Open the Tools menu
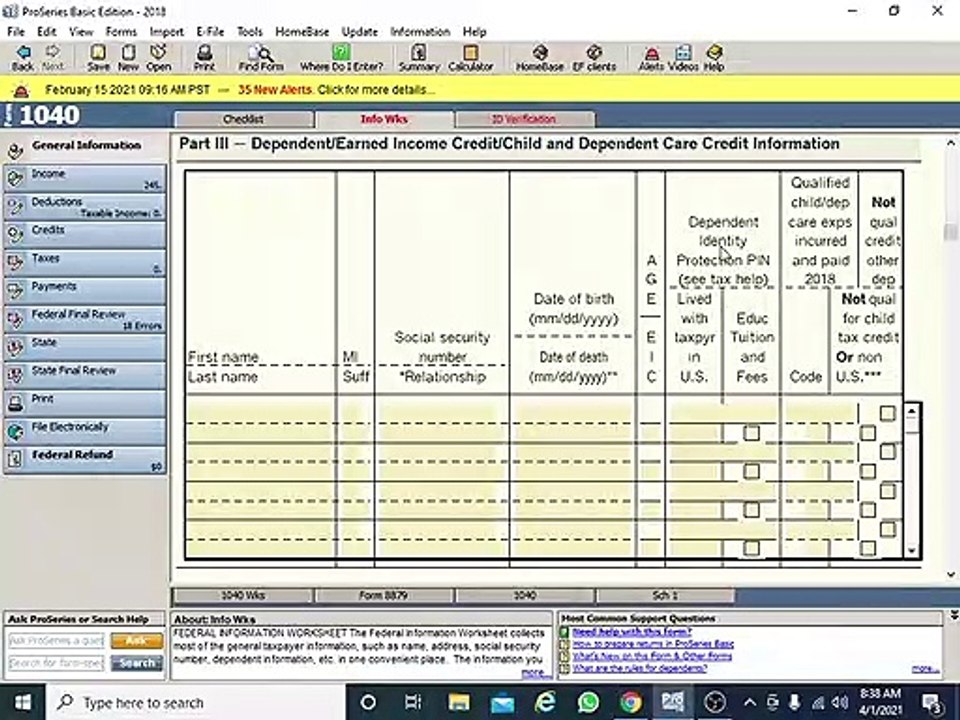 pyautogui.click(x=250, y=32)
